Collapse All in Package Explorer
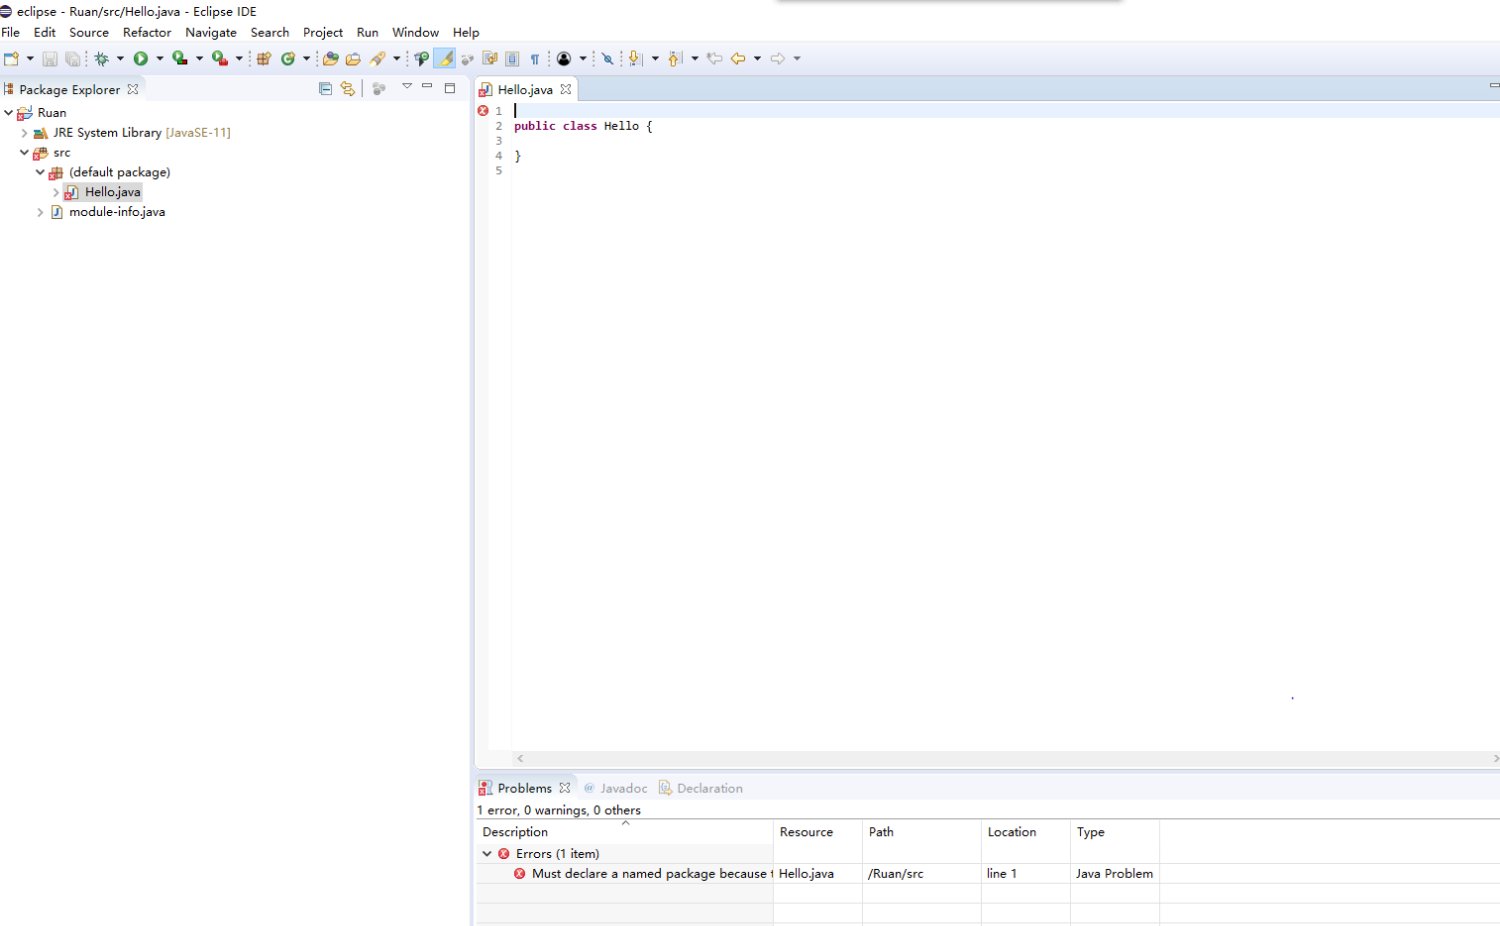The height and width of the screenshot is (926, 1500). (x=325, y=89)
